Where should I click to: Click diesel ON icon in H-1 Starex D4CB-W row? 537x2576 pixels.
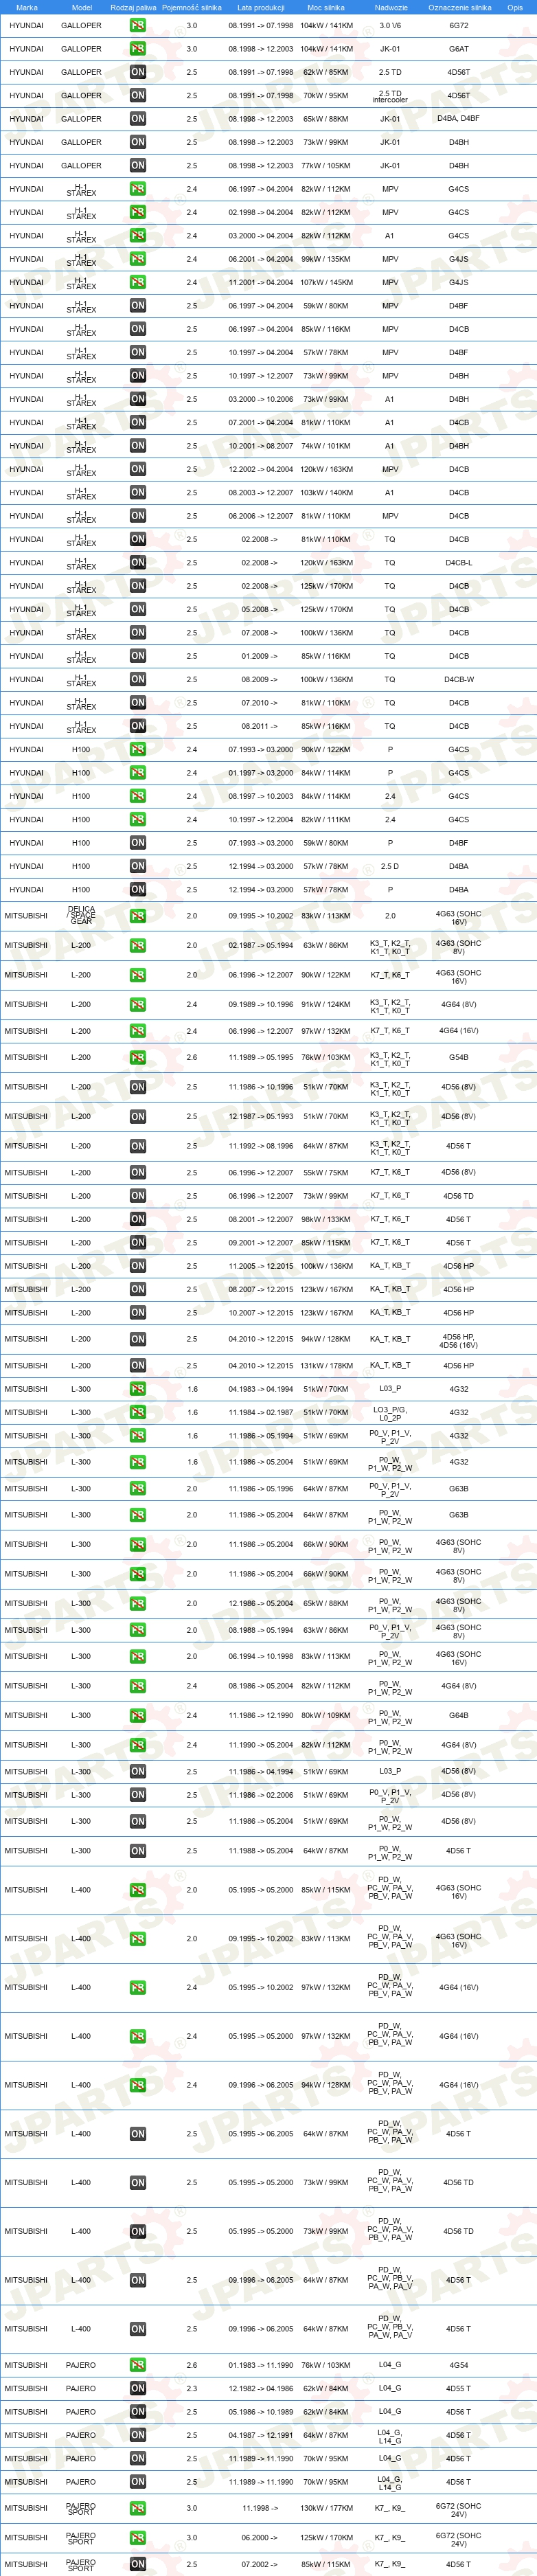(137, 679)
